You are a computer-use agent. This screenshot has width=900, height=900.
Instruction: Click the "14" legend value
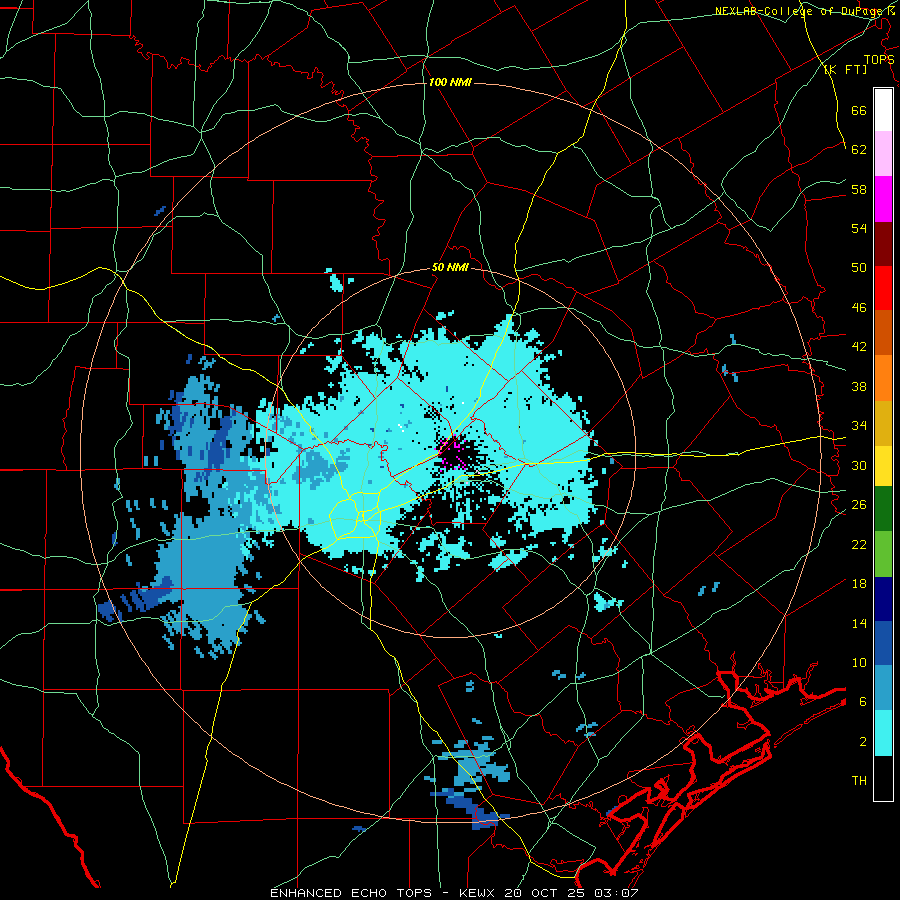coord(859,623)
